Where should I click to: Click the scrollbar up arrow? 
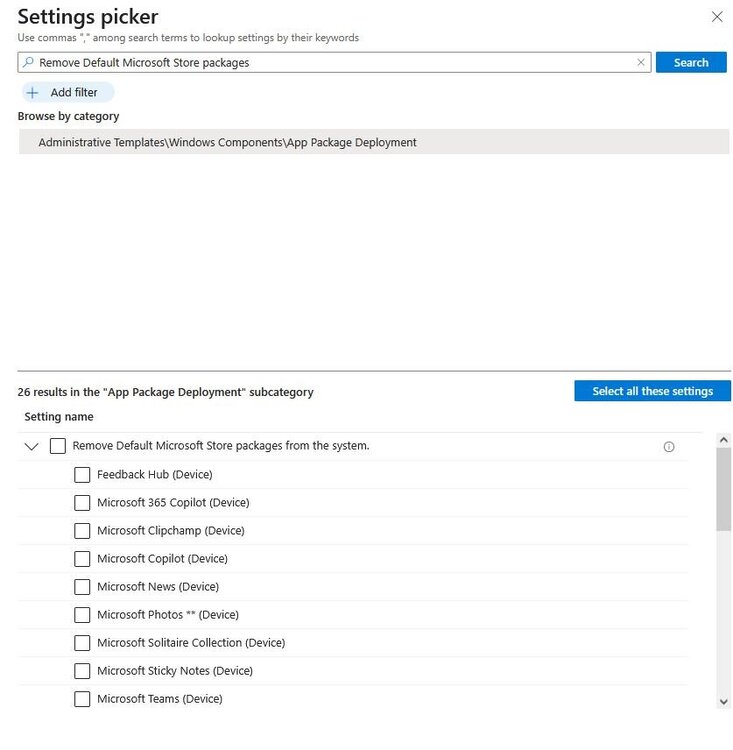point(723,440)
